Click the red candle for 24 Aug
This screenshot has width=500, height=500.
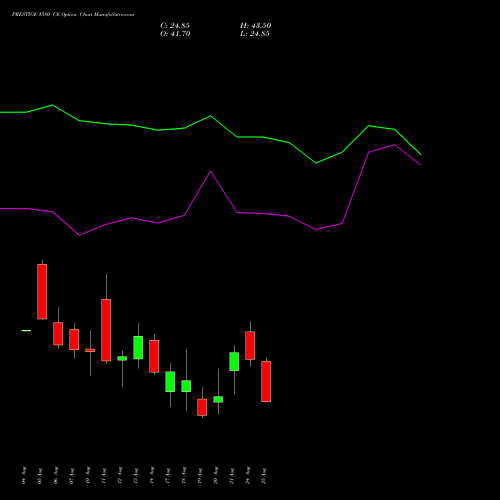tap(250, 345)
